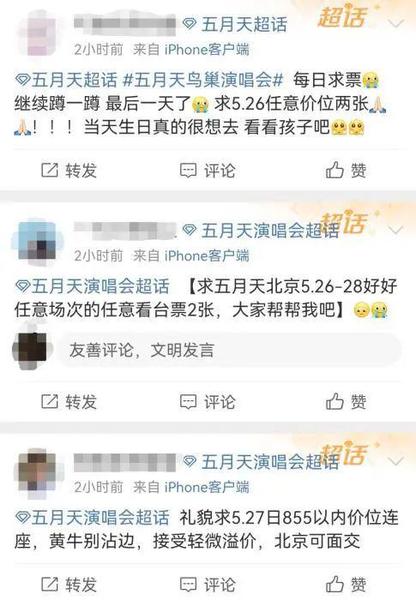Open the #五月天鸟巢演唱会# hashtag link
Image resolution: width=416 pixels, height=600 pixels.
point(203,80)
